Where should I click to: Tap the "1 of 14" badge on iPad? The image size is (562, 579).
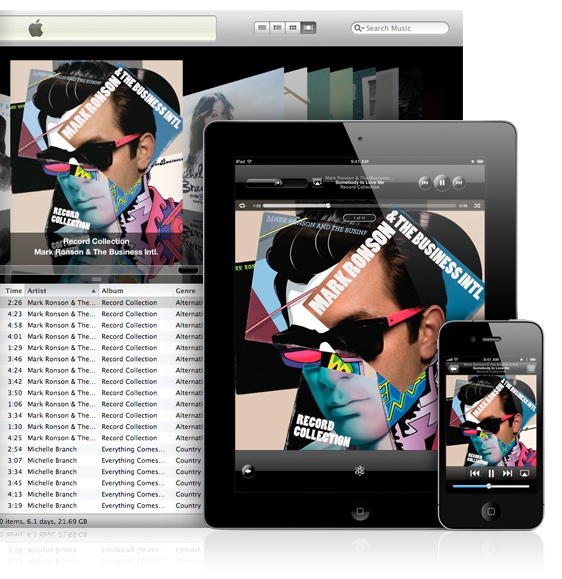point(360,218)
